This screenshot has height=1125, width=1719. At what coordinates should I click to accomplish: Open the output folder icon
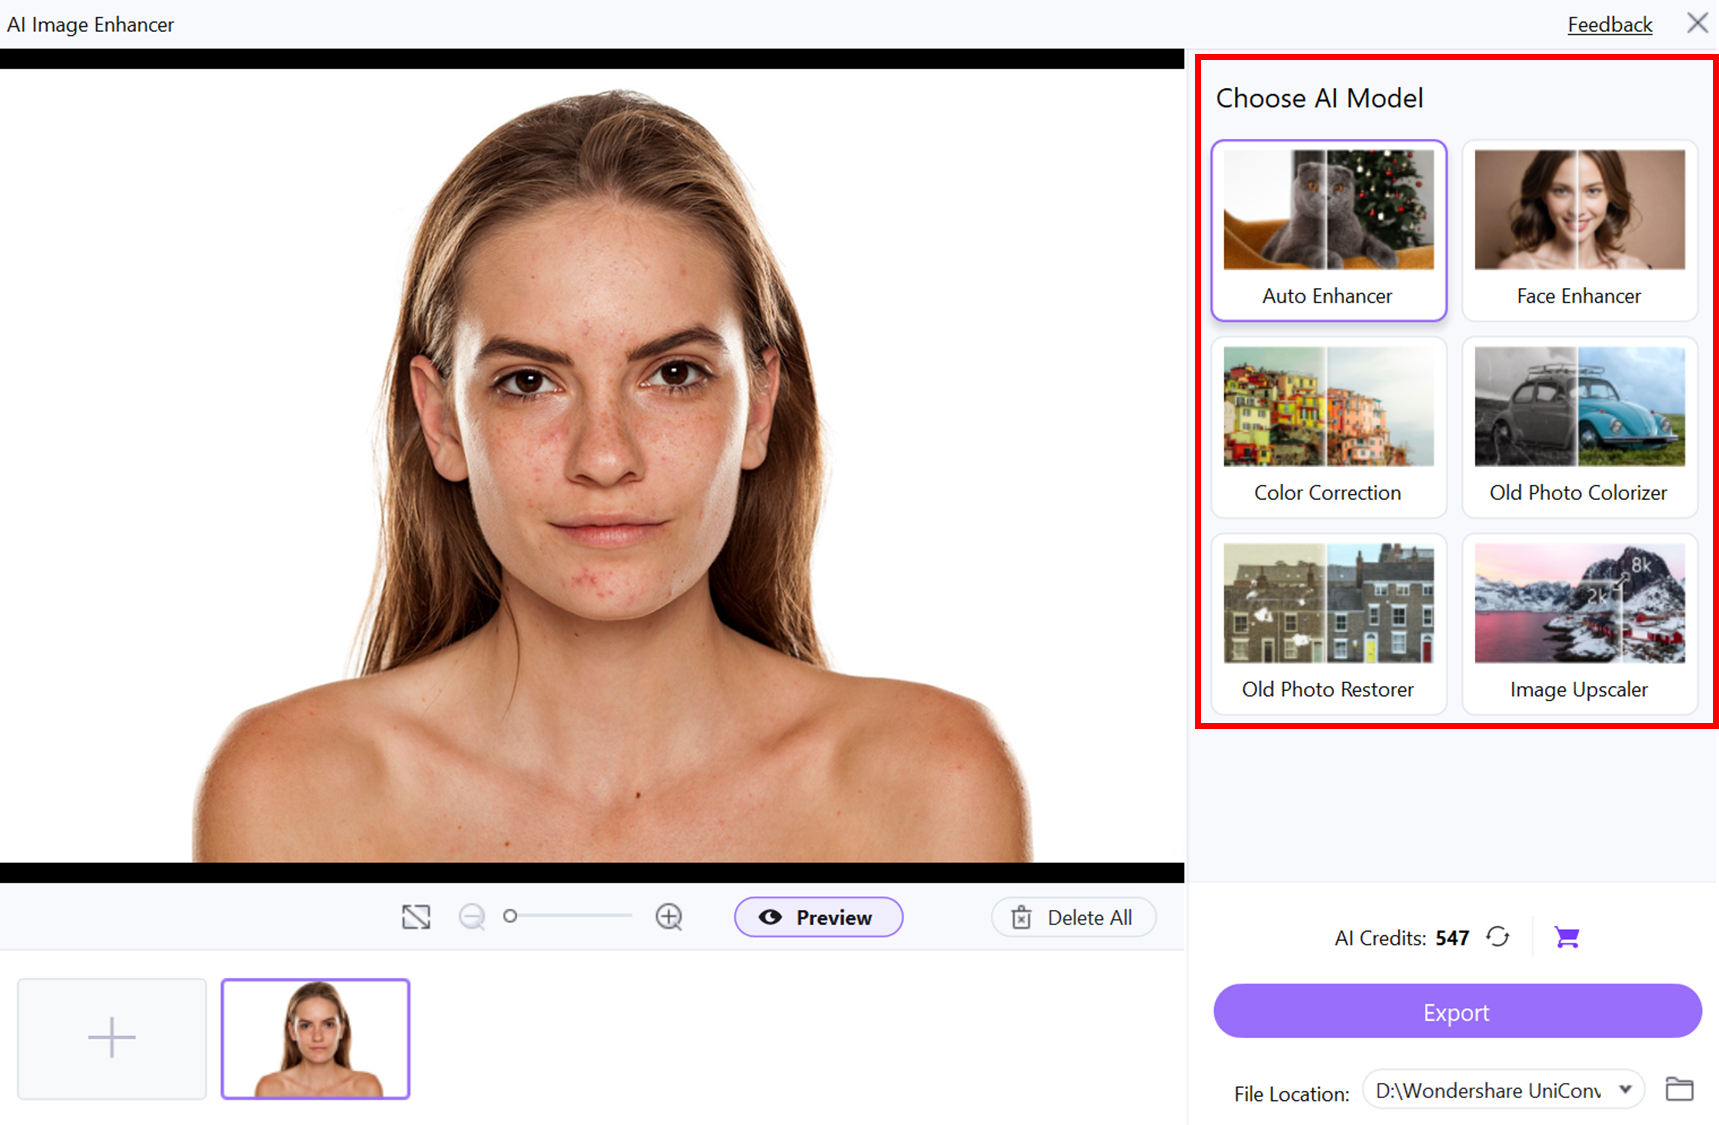click(x=1680, y=1089)
